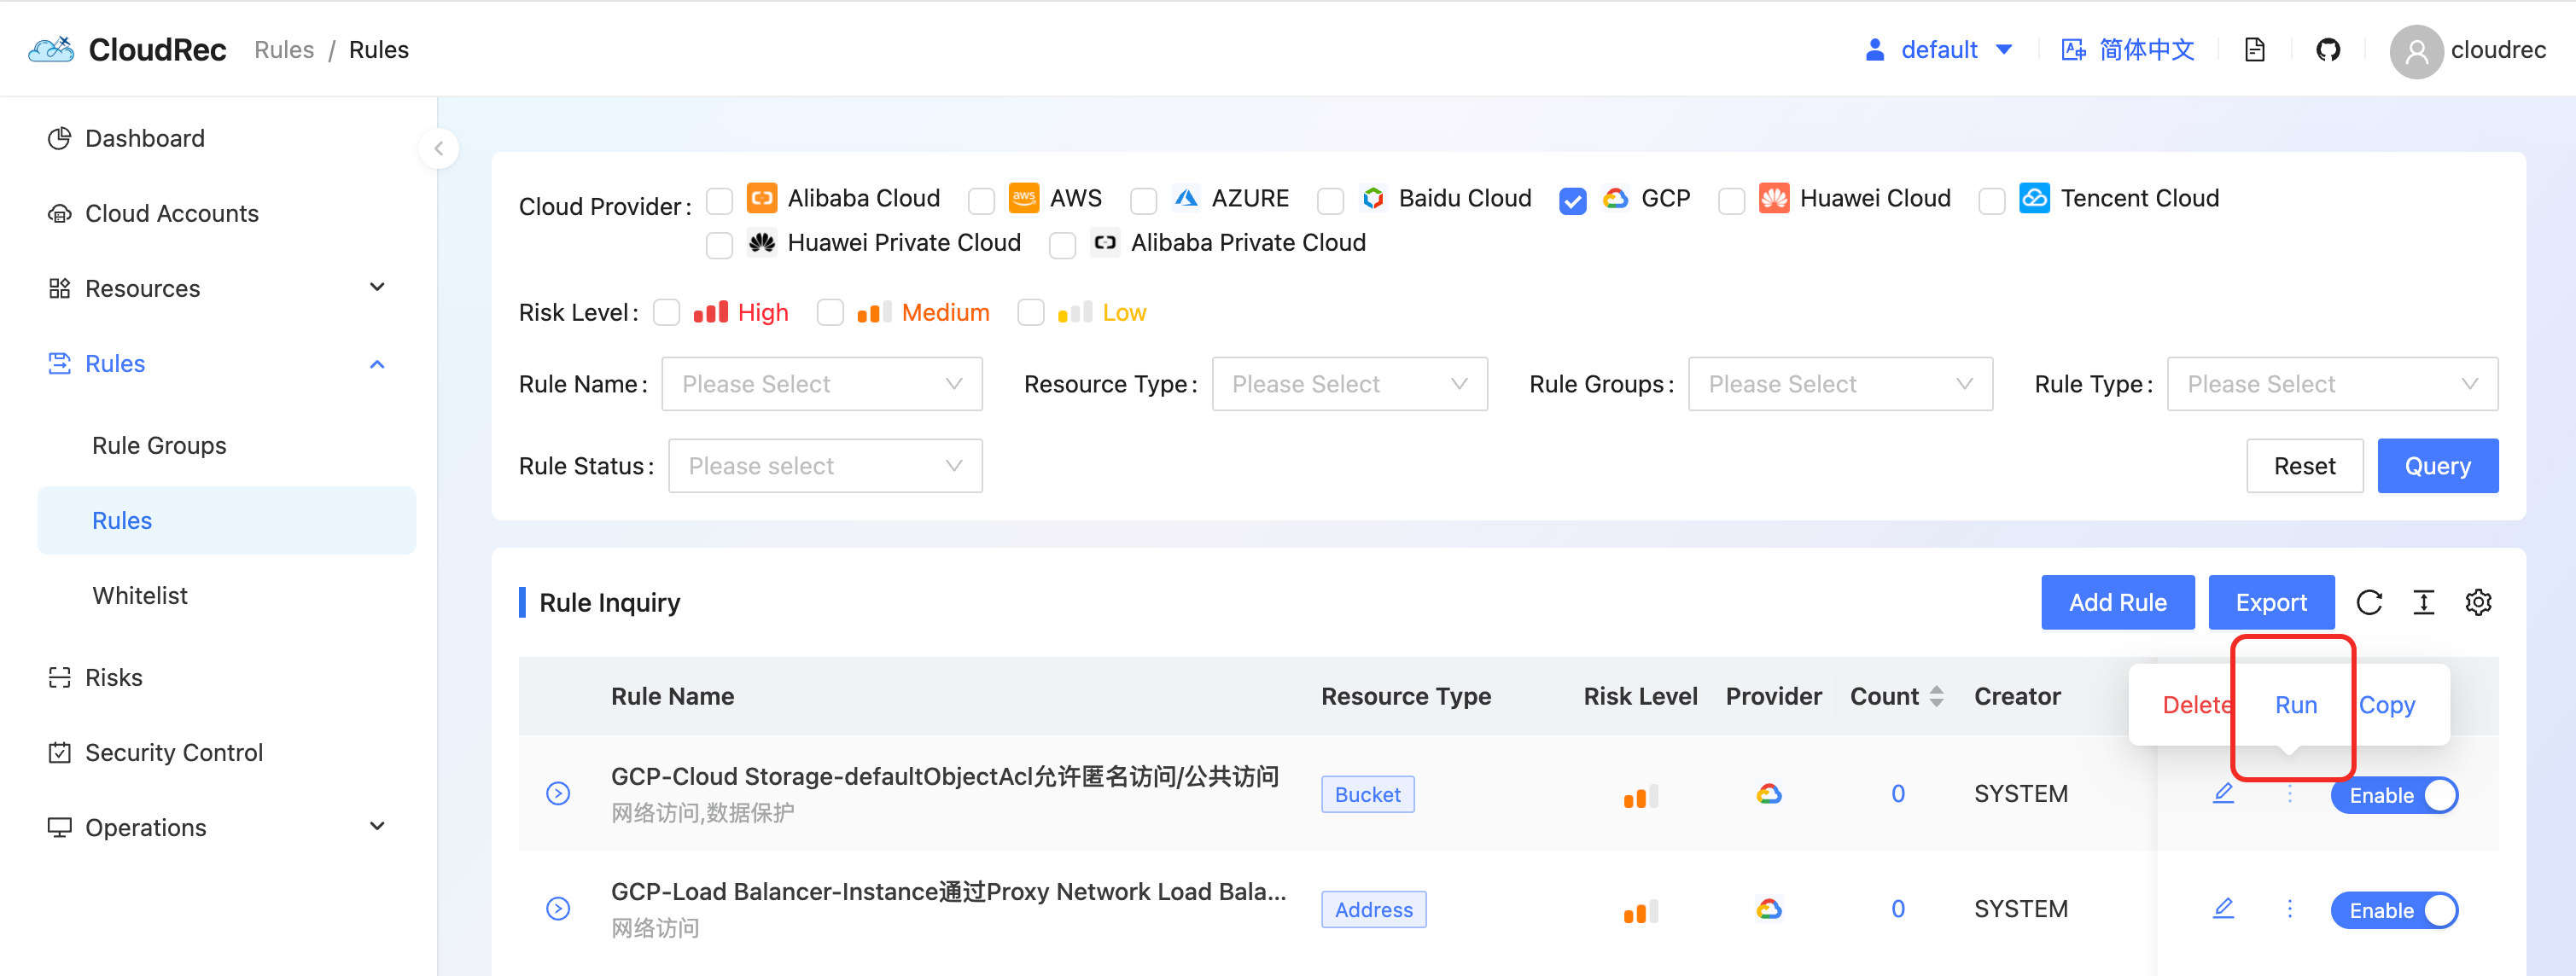Click the CloudRec logo icon
This screenshot has width=2576, height=976.
51,49
